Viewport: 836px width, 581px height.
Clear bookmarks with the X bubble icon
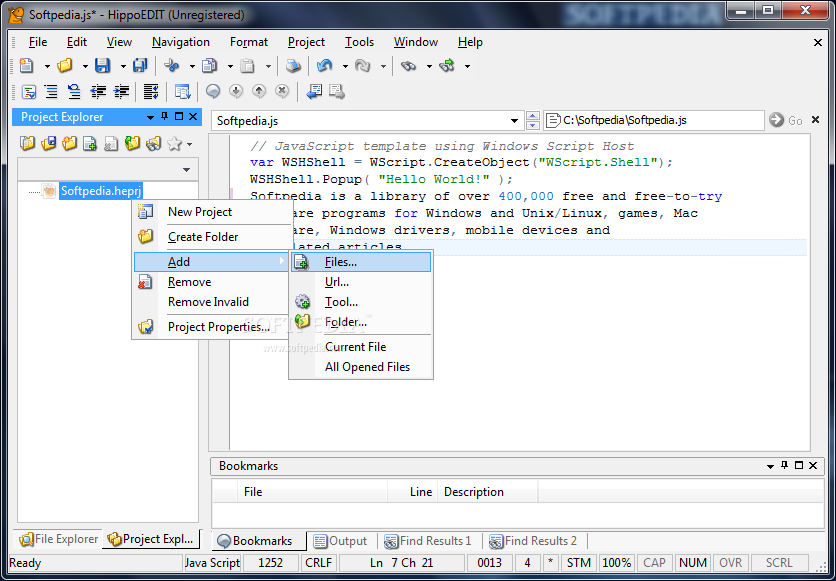282,92
